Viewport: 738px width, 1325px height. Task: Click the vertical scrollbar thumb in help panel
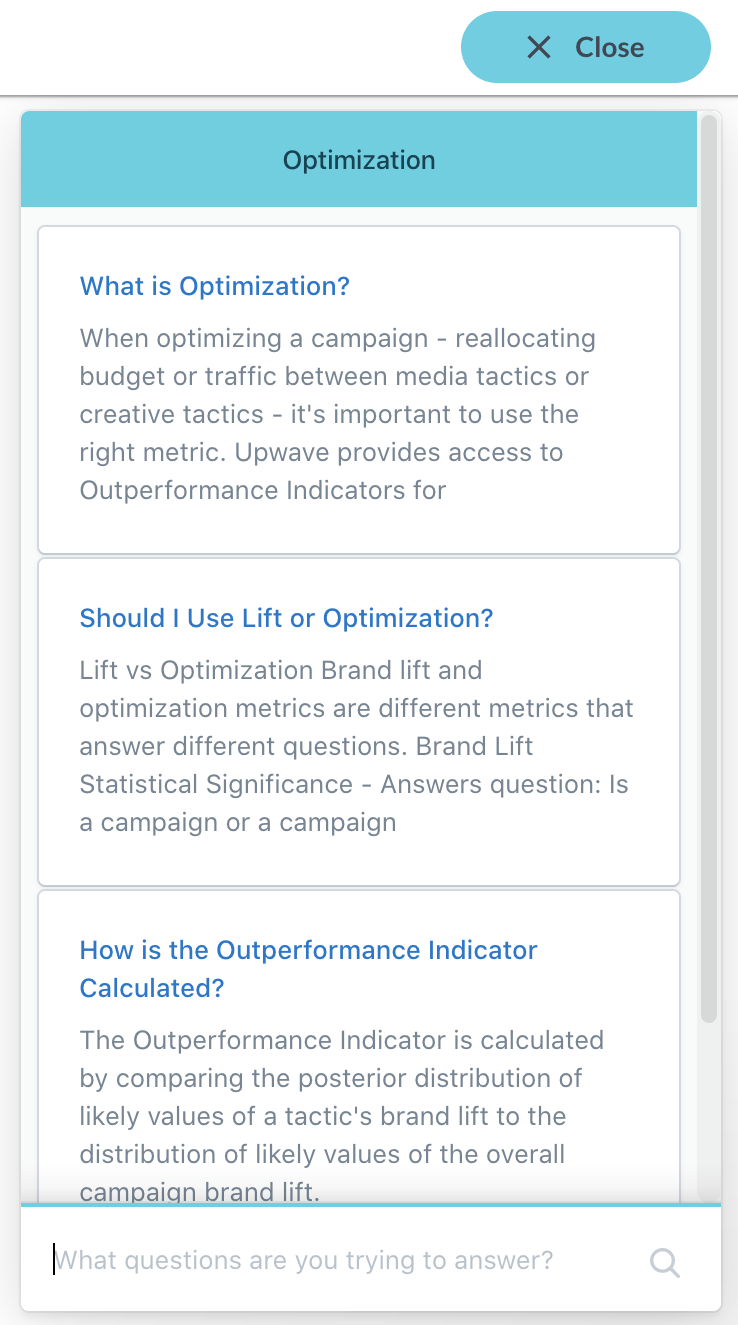coord(709,570)
